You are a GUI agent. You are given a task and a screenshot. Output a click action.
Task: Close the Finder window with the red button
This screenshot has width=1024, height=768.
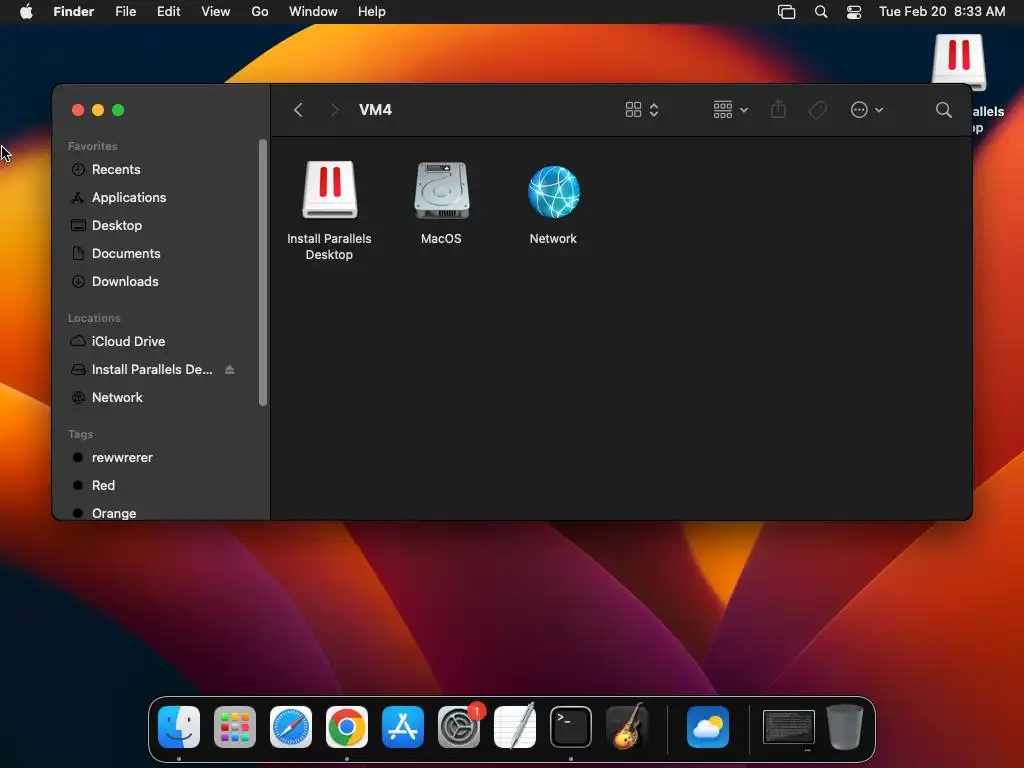[x=78, y=110]
